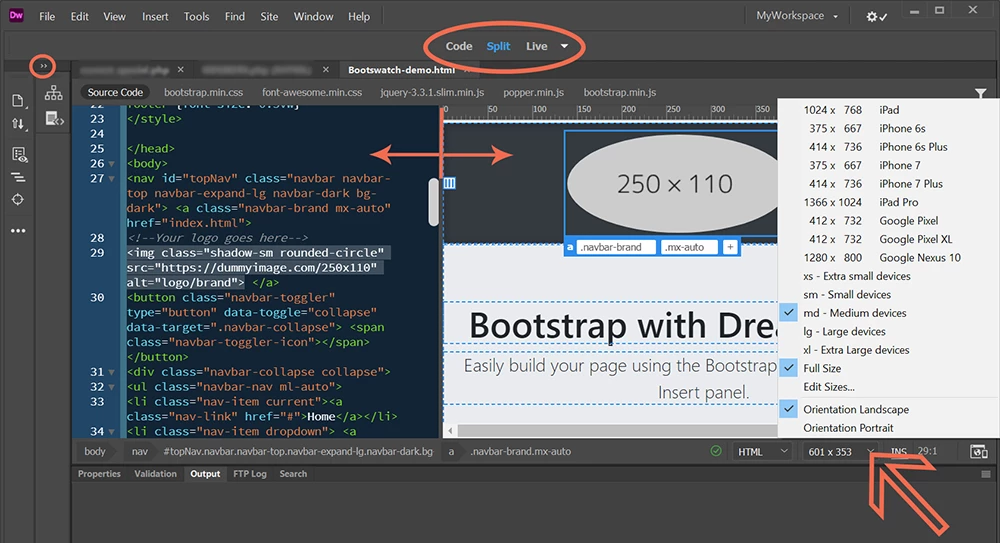
Task: Collapse code fold arrow on line 34
Action: point(112,432)
